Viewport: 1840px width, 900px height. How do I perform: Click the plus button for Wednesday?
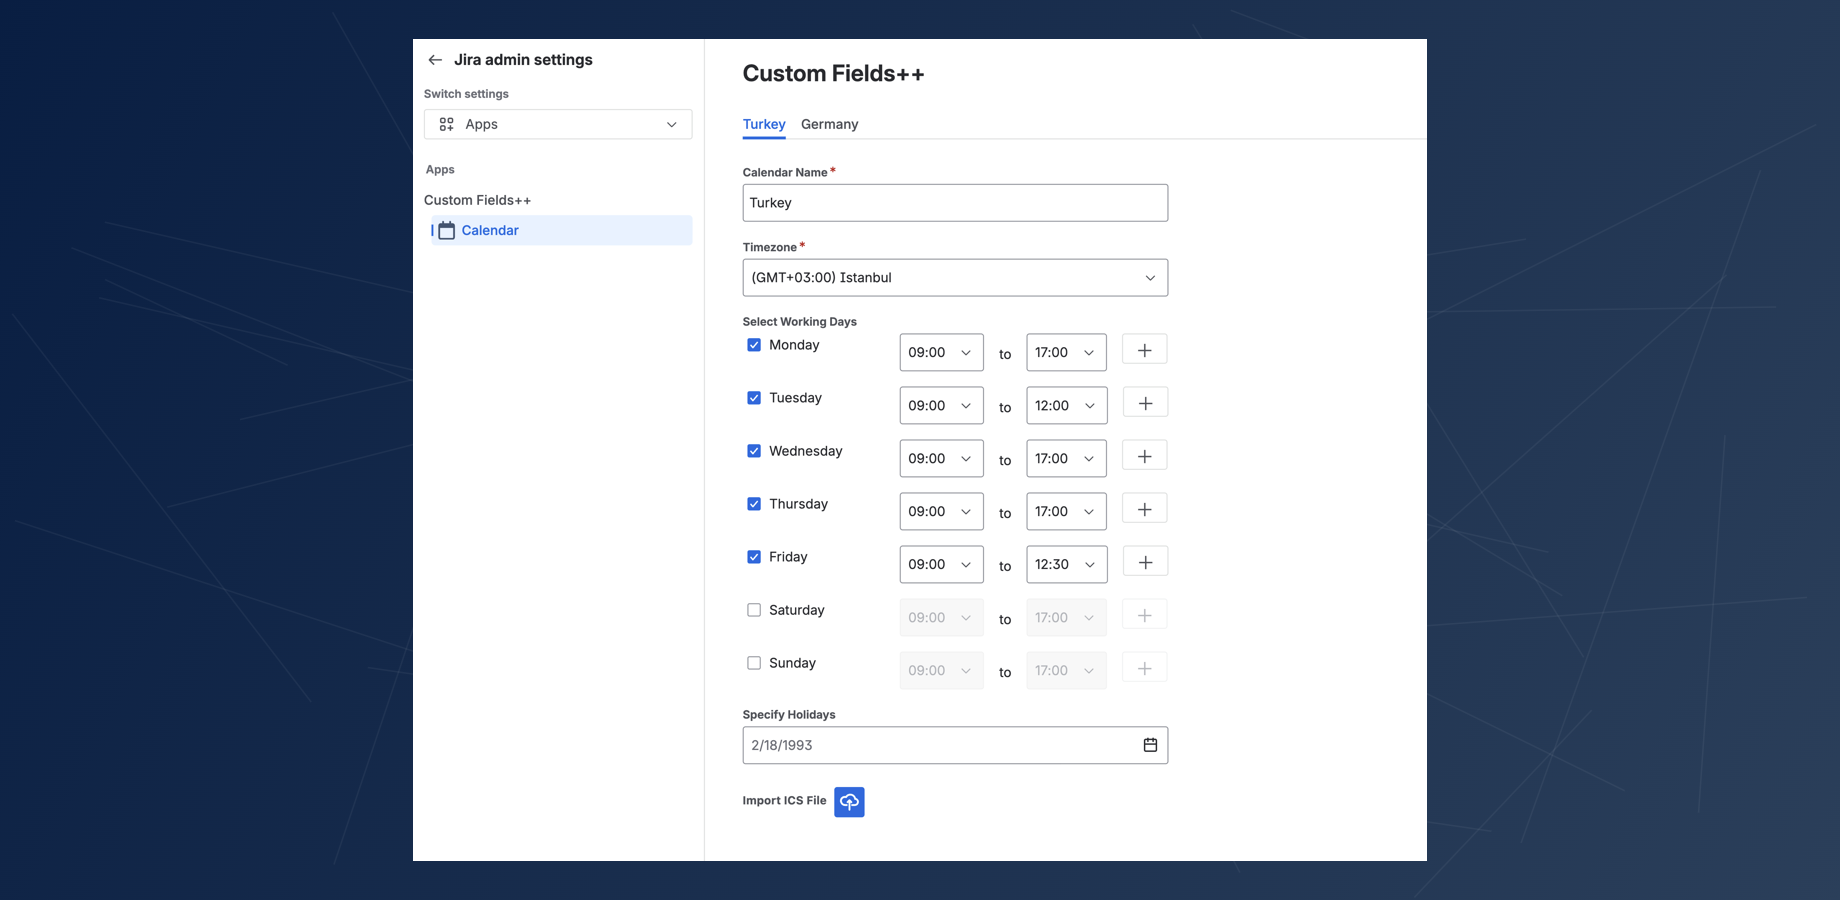(x=1145, y=456)
